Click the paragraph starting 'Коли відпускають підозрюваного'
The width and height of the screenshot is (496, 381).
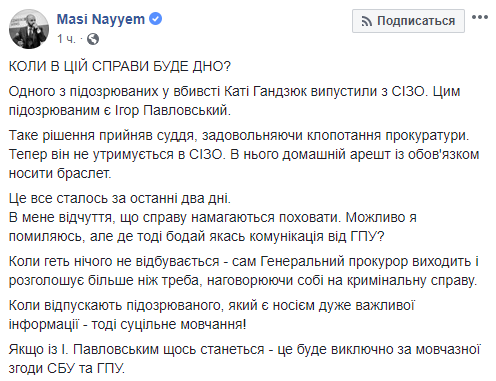click(x=212, y=315)
